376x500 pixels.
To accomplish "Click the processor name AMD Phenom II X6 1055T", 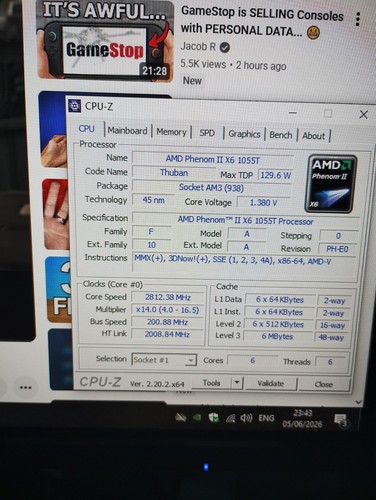I will pyautogui.click(x=213, y=159).
